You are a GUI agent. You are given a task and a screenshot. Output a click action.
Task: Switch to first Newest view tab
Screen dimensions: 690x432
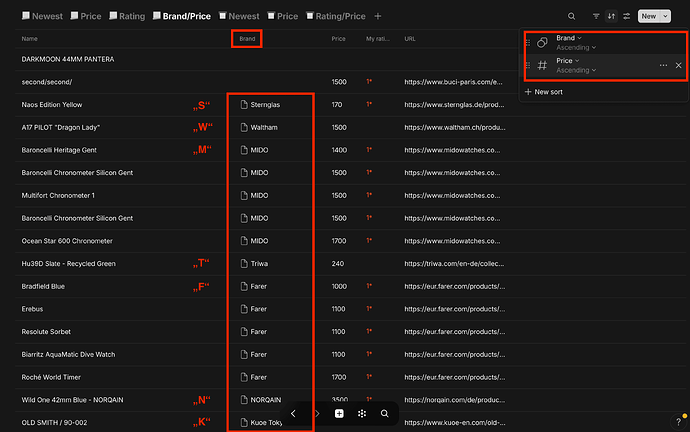coord(42,16)
